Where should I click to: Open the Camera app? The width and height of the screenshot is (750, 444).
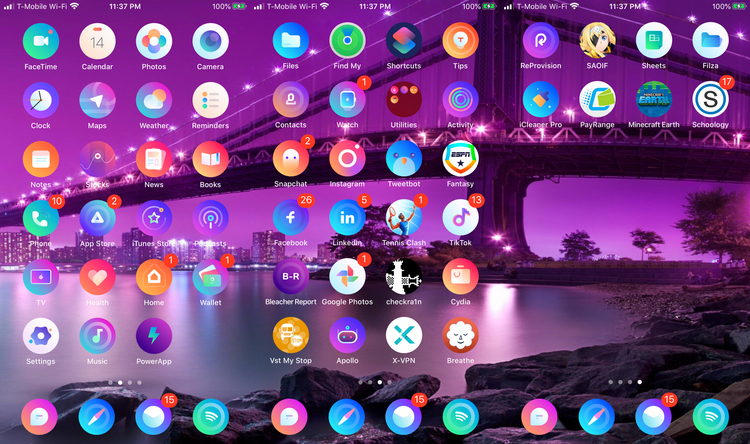point(210,42)
